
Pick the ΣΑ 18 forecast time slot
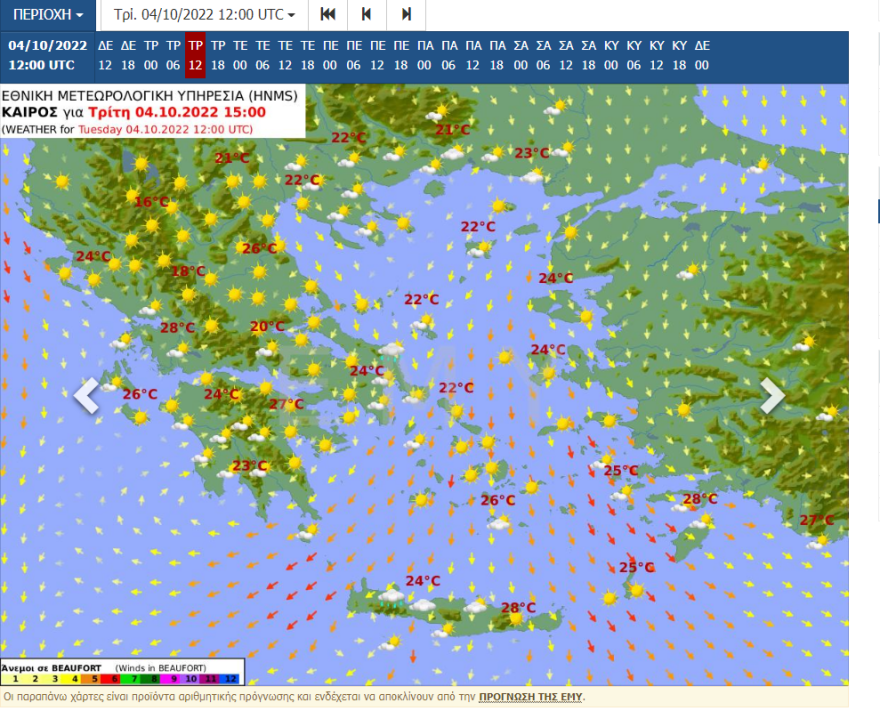(x=588, y=55)
